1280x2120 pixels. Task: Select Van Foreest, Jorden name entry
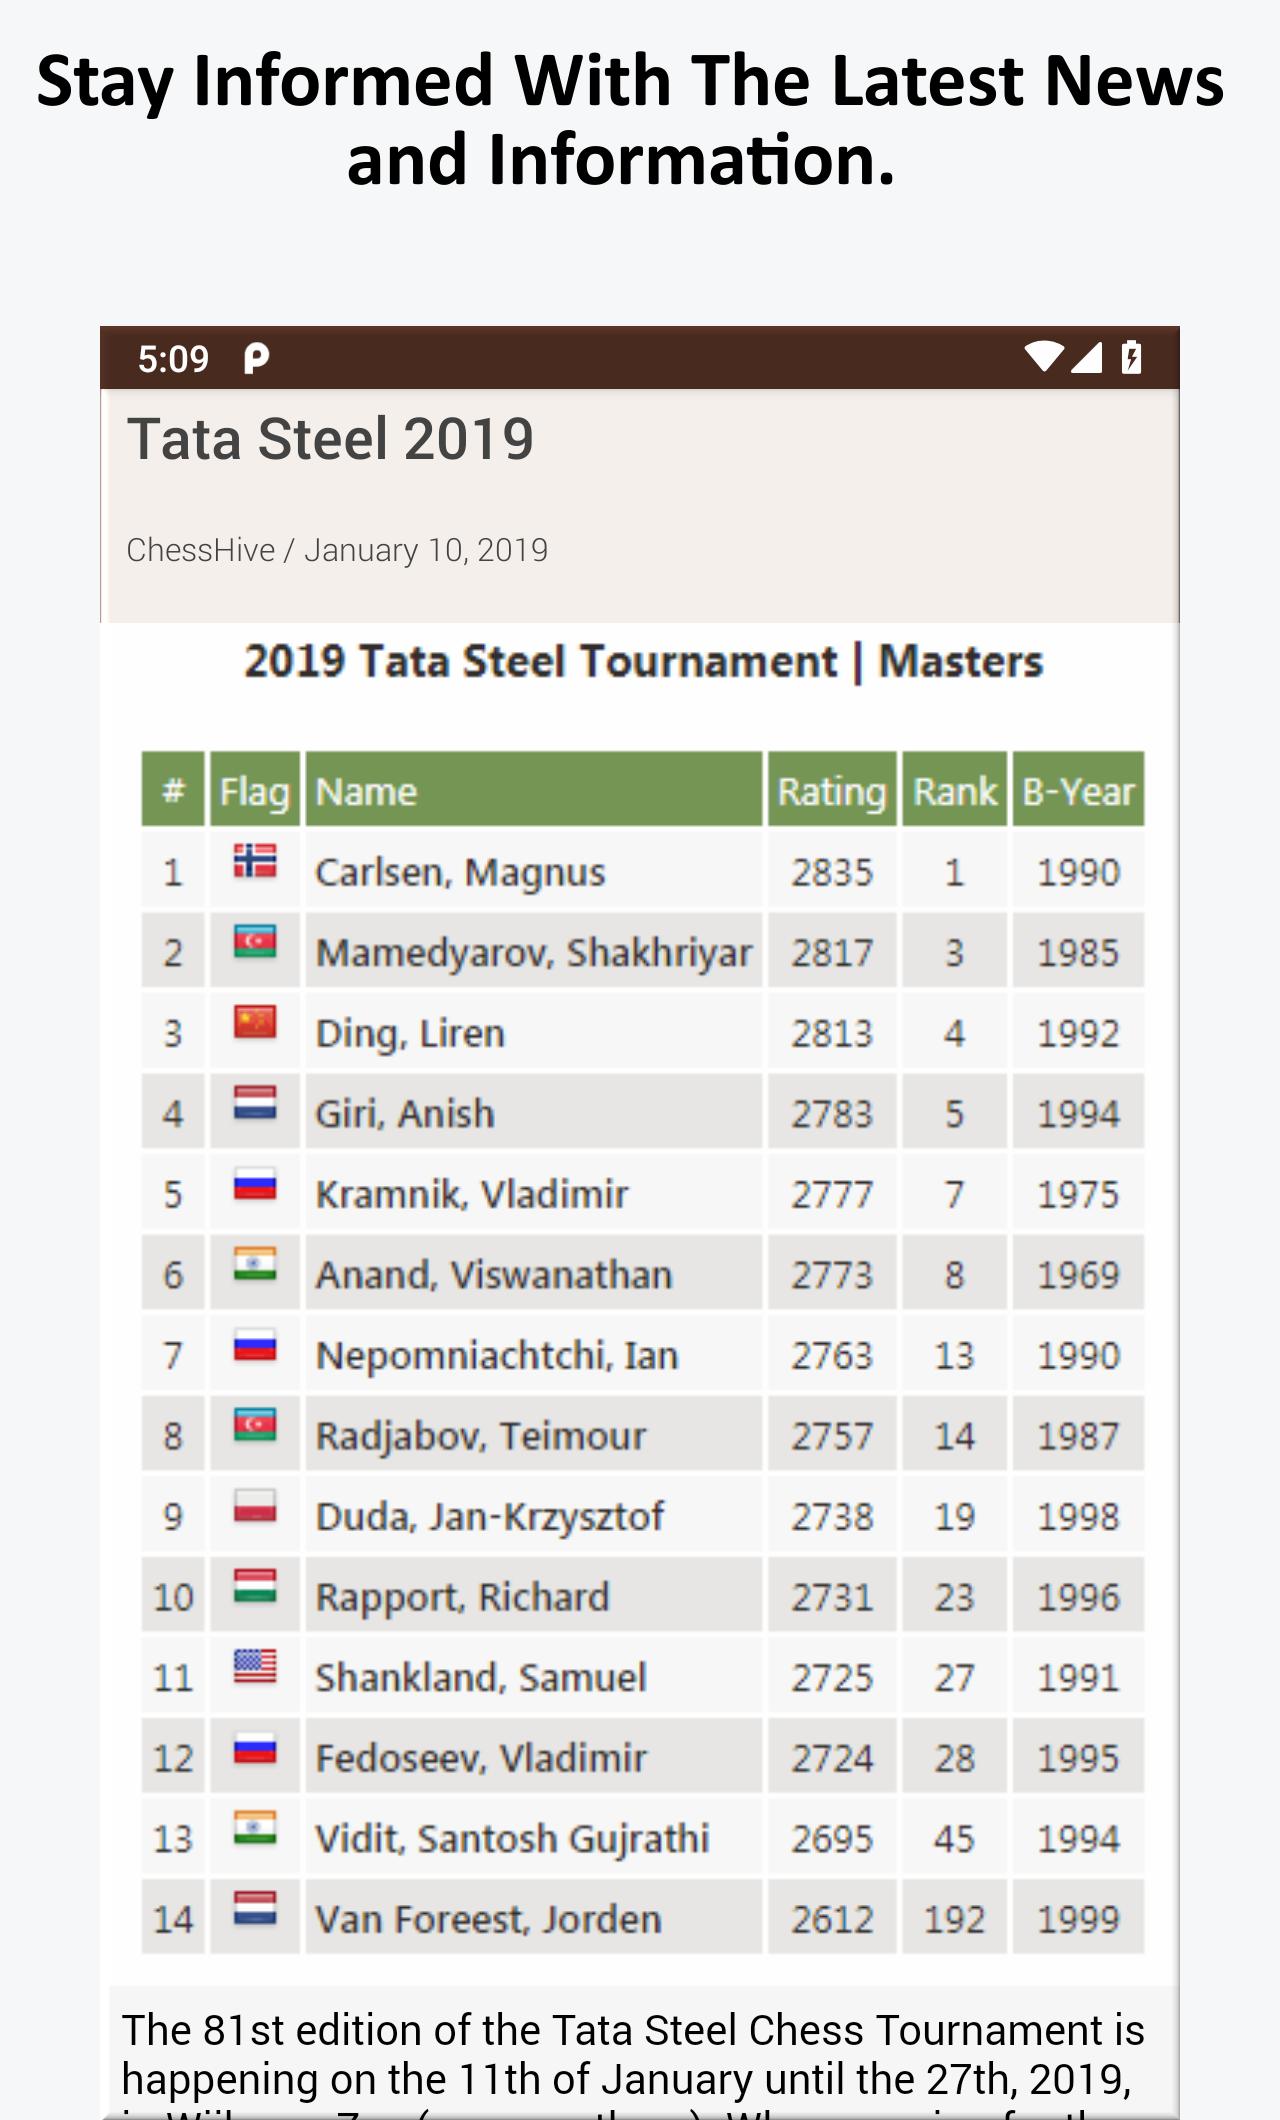(x=488, y=1919)
